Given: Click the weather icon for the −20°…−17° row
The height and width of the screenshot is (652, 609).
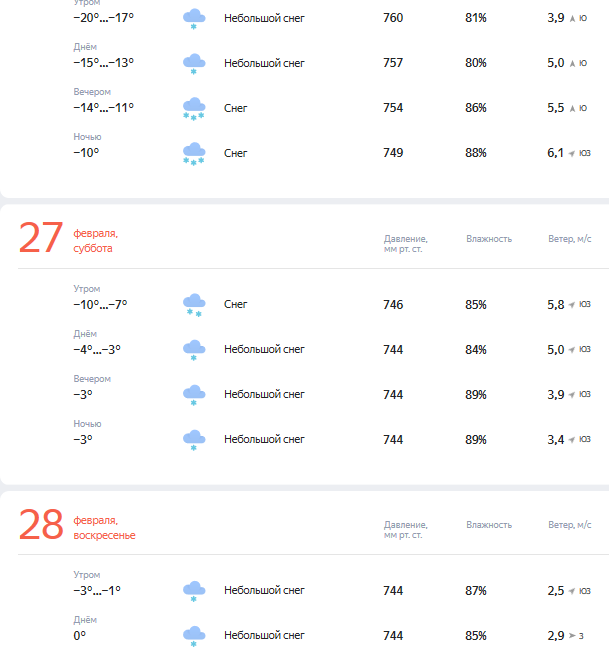Looking at the screenshot, I should pyautogui.click(x=194, y=19).
